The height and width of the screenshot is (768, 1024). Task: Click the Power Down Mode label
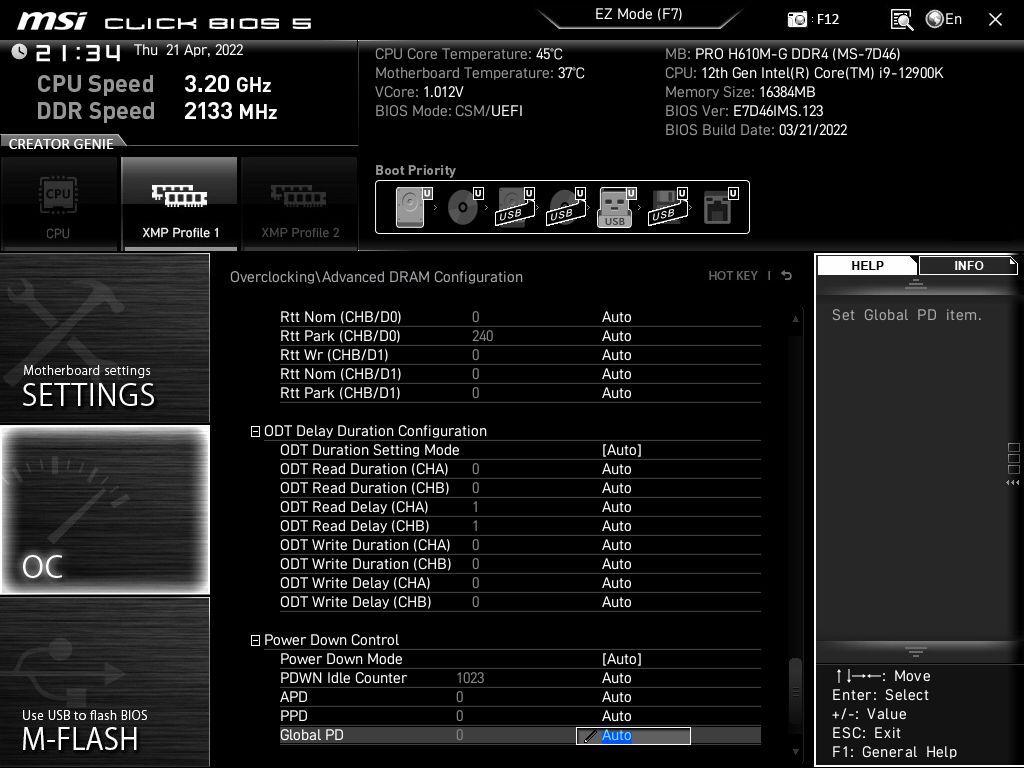pos(341,659)
